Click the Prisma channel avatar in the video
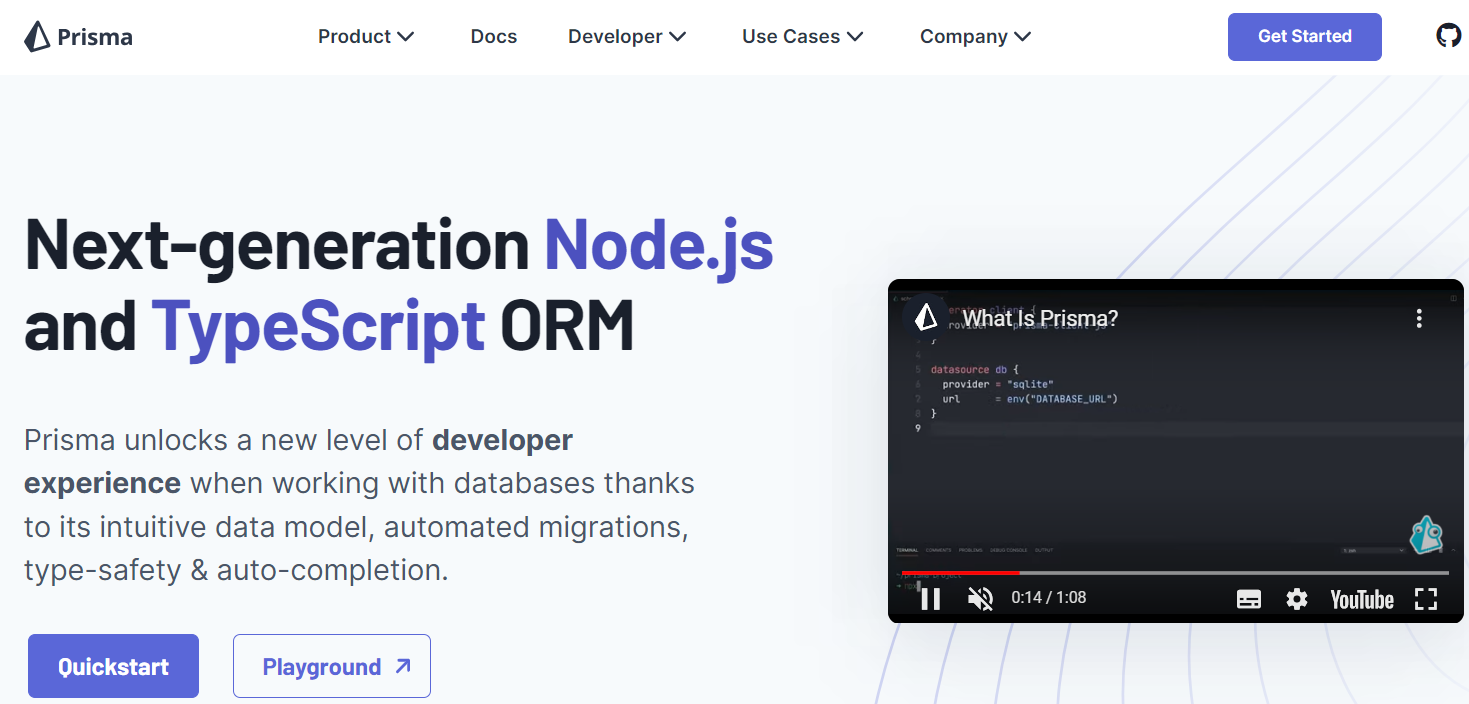This screenshot has height=704, width=1469. 926,318
